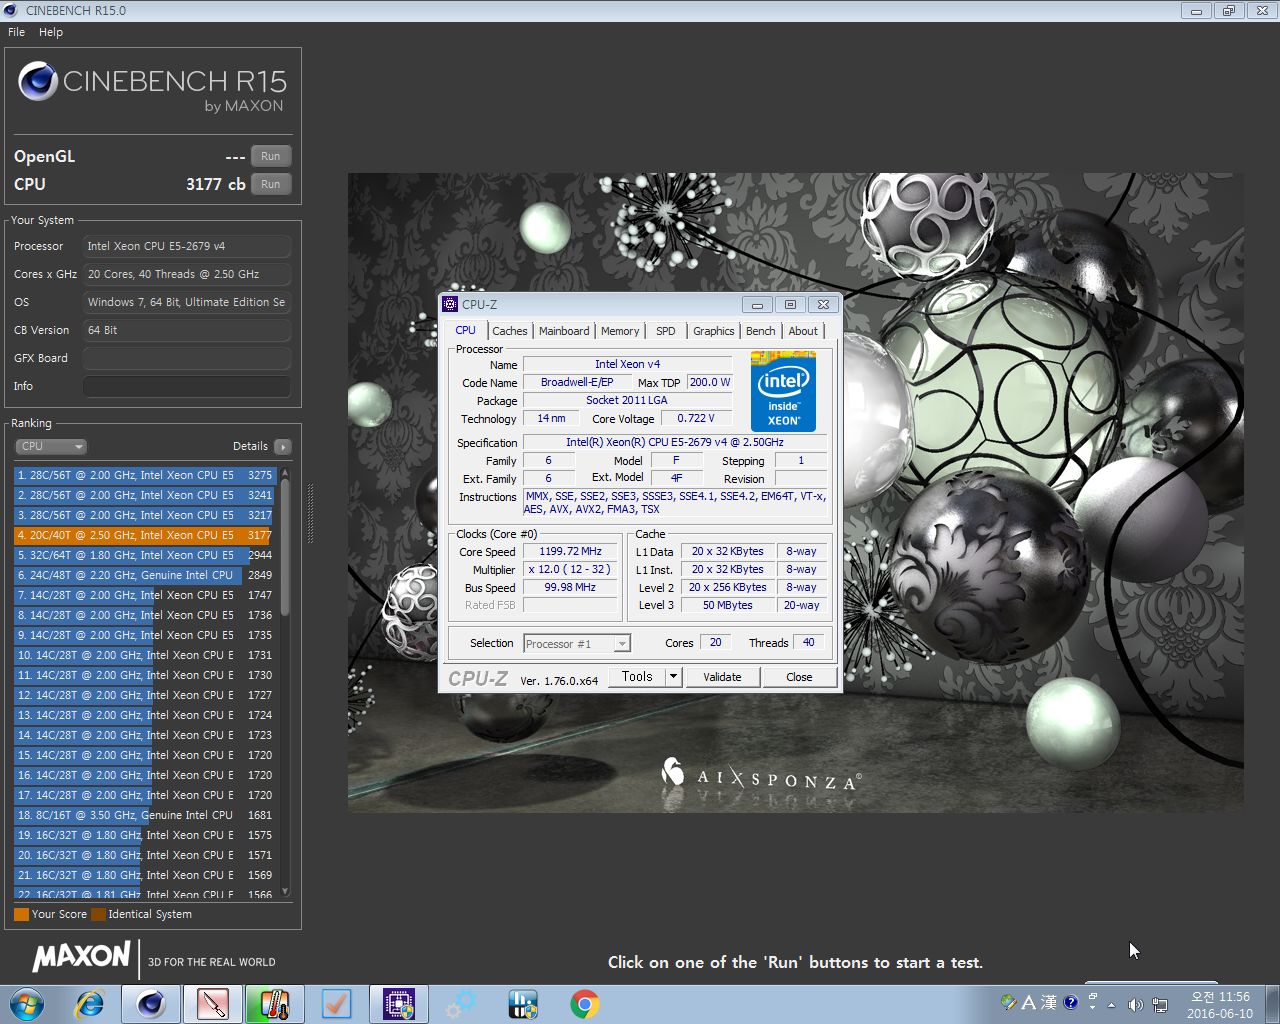
Task: Click the Processor field Intel Xeon E5-2679 v4
Action: point(187,246)
